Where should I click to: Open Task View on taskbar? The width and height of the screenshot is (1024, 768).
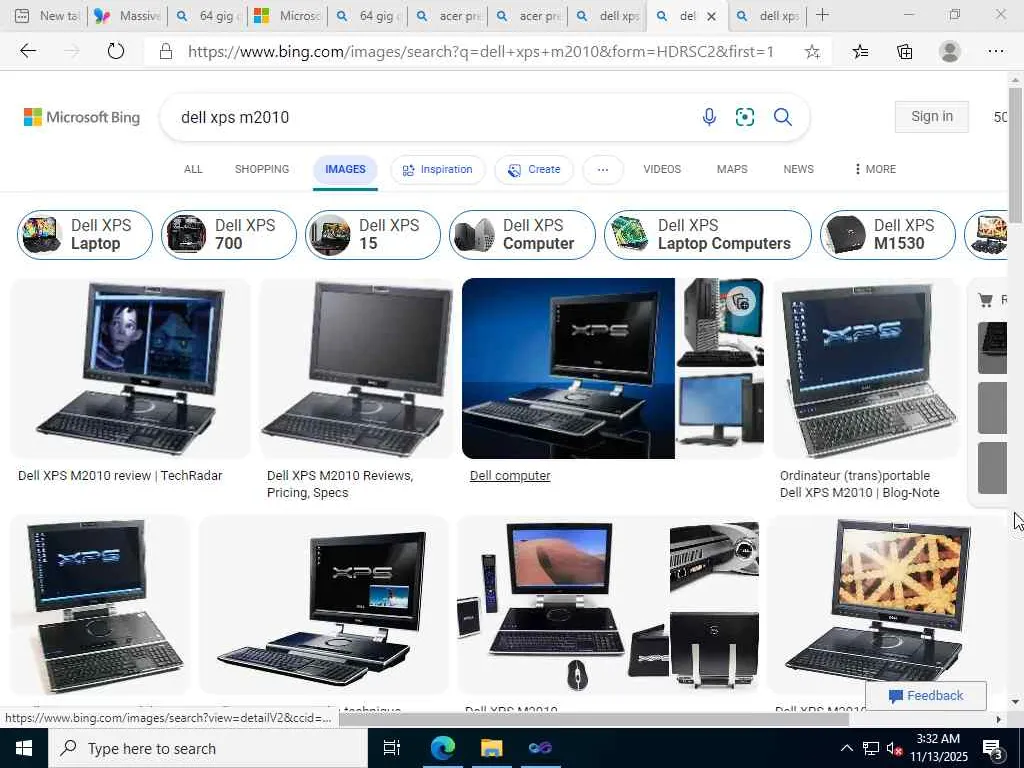392,748
